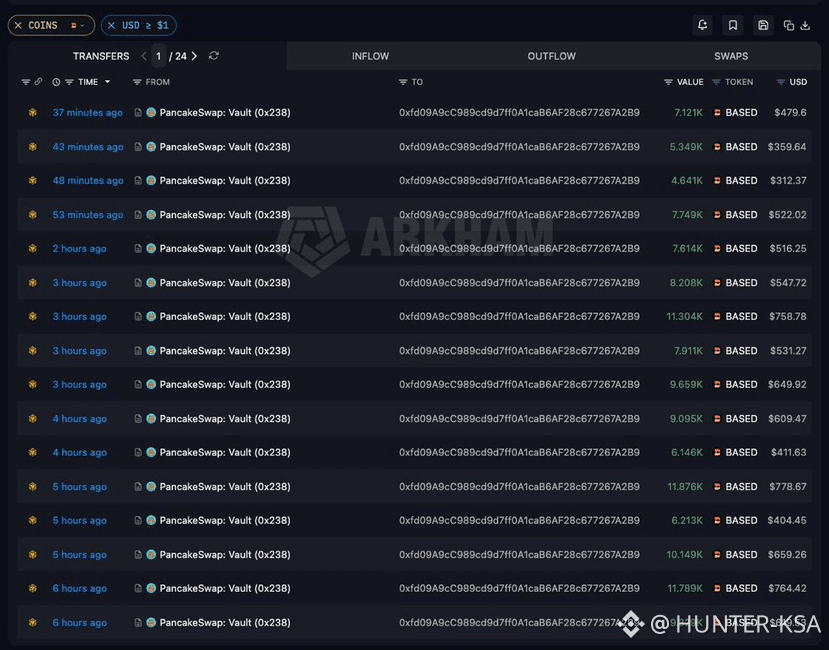Click the BASED token icon in the $609.47 row
Image resolution: width=829 pixels, height=650 pixels.
tap(717, 418)
